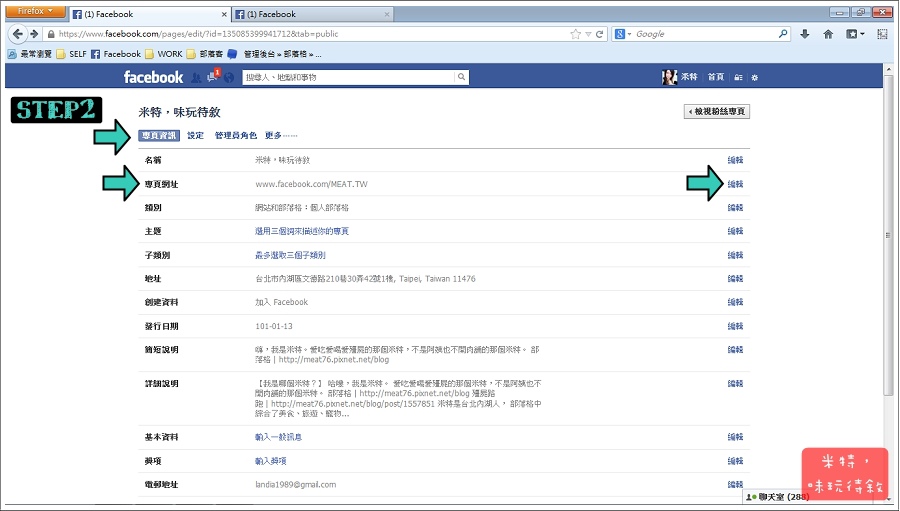Click the Facebook search magnifier button
Screen dimensions: 900x511
[x=461, y=77]
